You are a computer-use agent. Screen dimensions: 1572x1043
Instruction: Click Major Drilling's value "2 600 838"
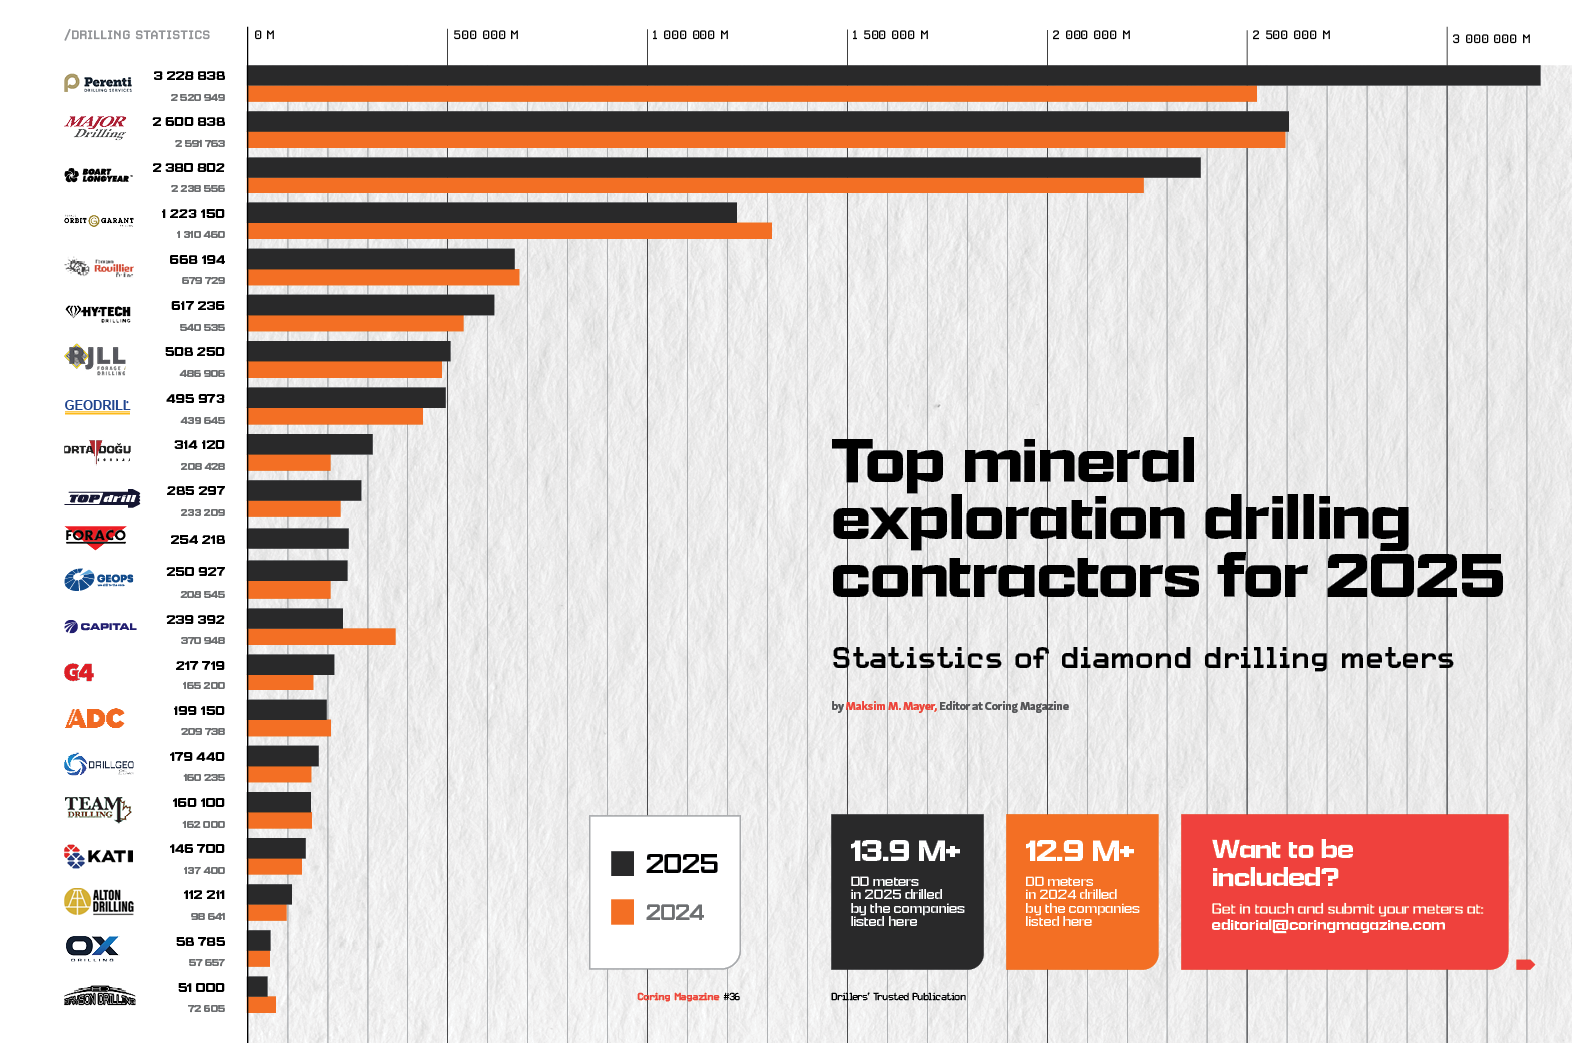tap(189, 122)
